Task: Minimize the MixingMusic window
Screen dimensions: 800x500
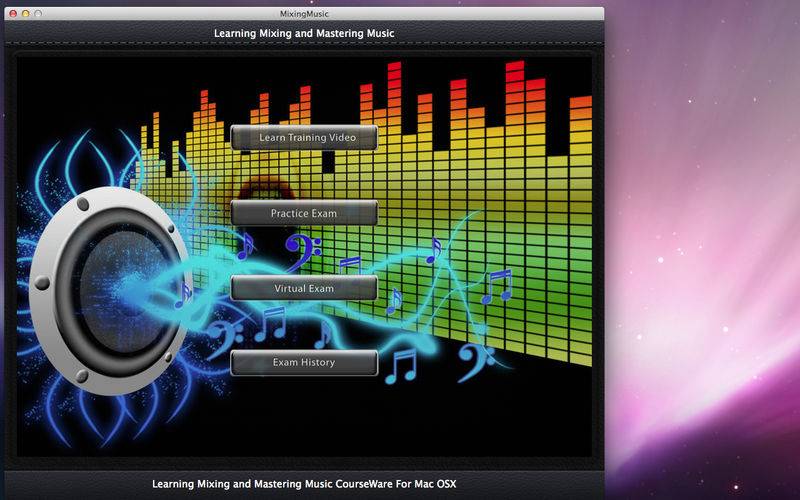Action: (x=26, y=14)
